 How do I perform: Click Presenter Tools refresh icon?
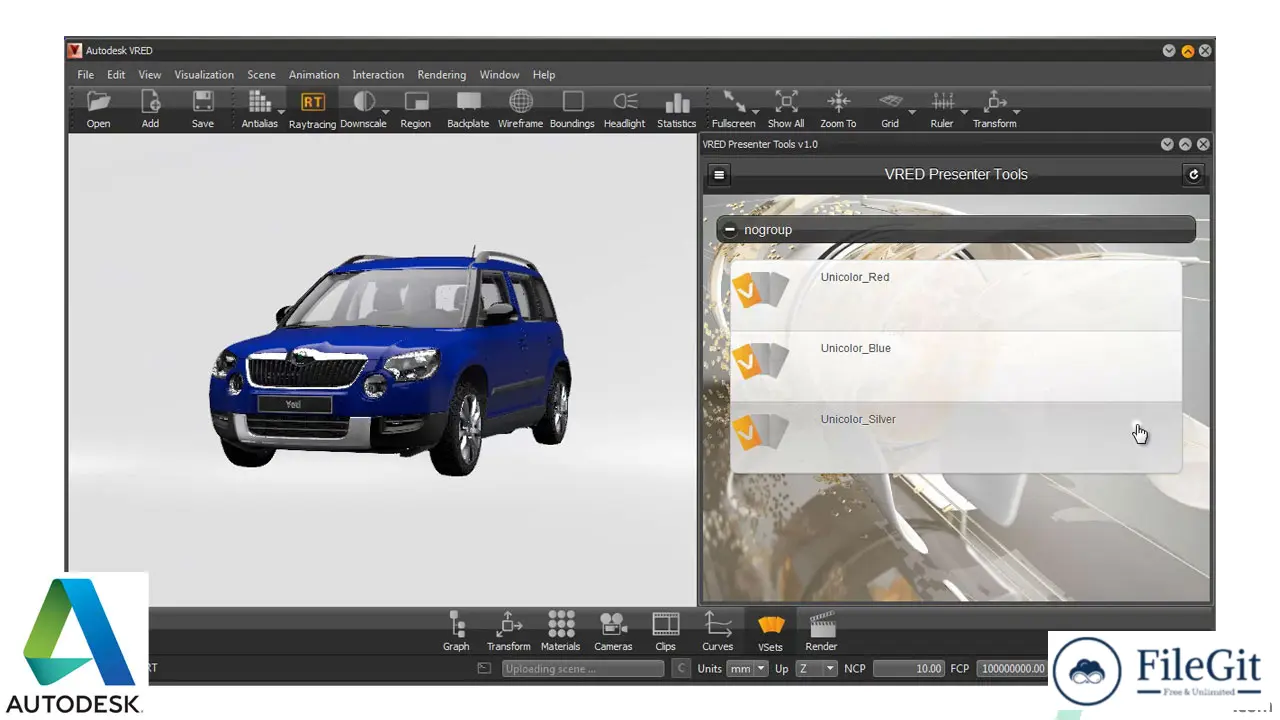[x=1192, y=175]
